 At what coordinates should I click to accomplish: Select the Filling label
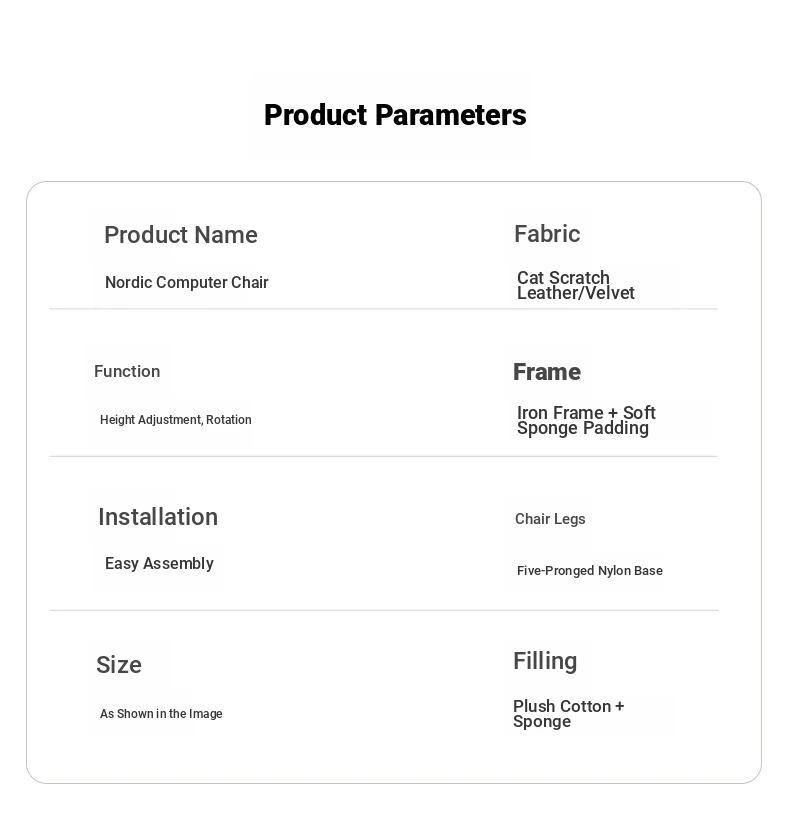click(545, 661)
